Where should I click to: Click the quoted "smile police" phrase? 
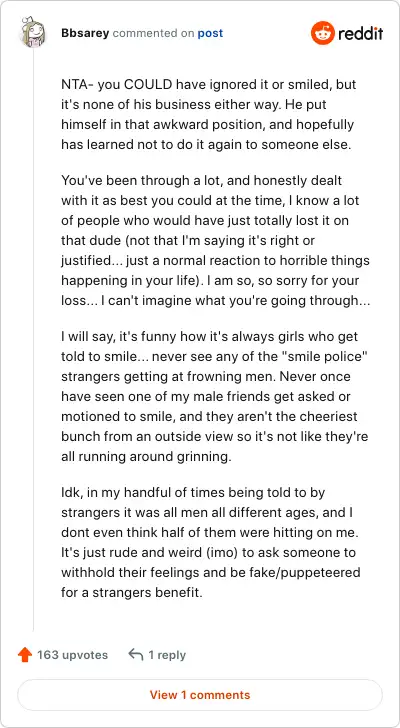coord(322,356)
